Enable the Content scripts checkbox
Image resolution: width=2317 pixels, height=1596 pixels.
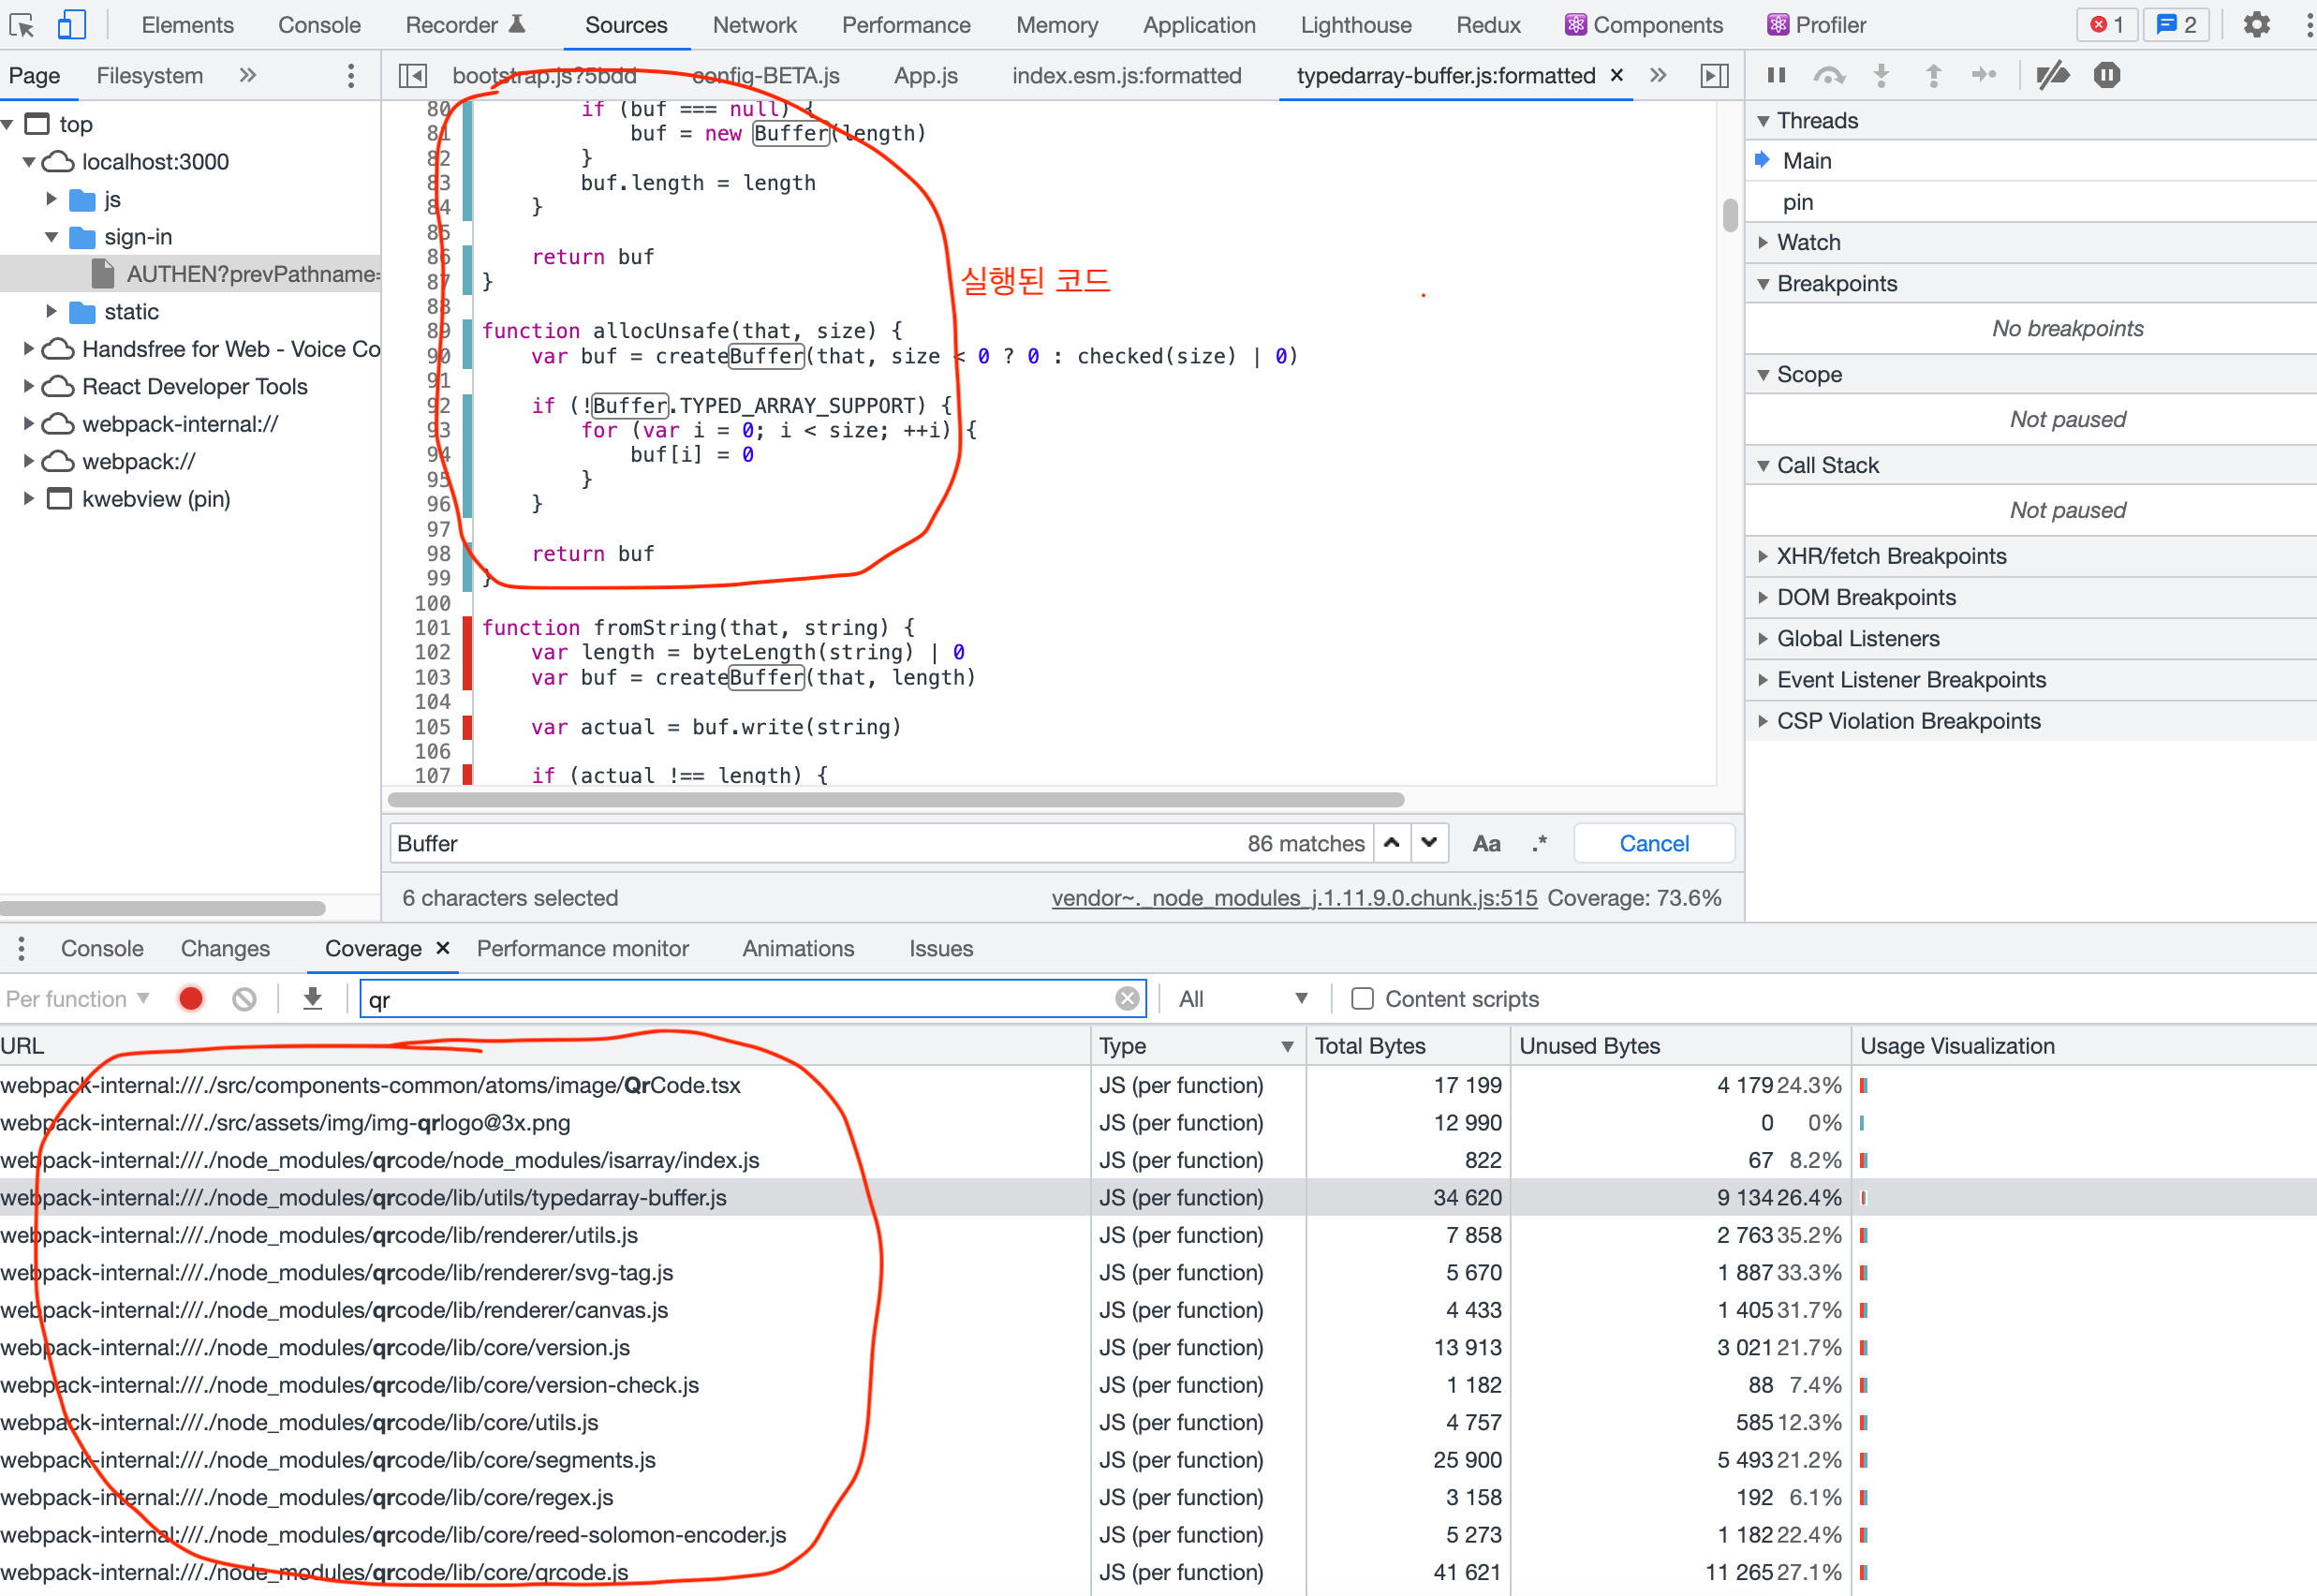click(x=1361, y=998)
